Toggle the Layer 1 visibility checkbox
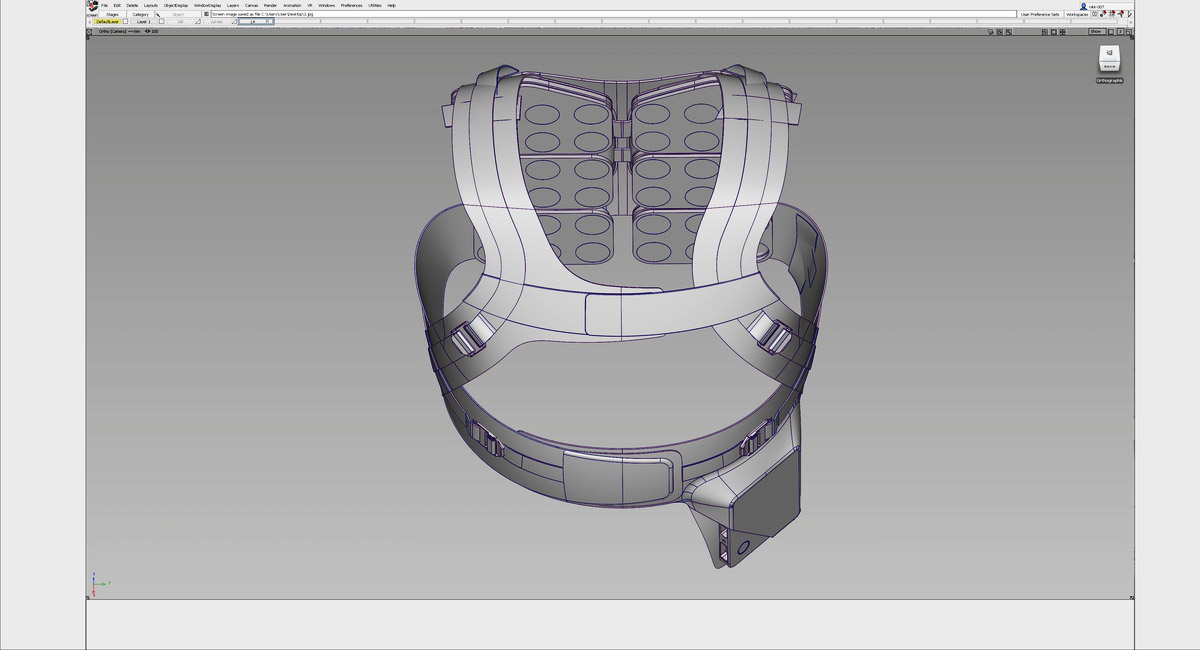The image size is (1200, 650). [x=160, y=22]
